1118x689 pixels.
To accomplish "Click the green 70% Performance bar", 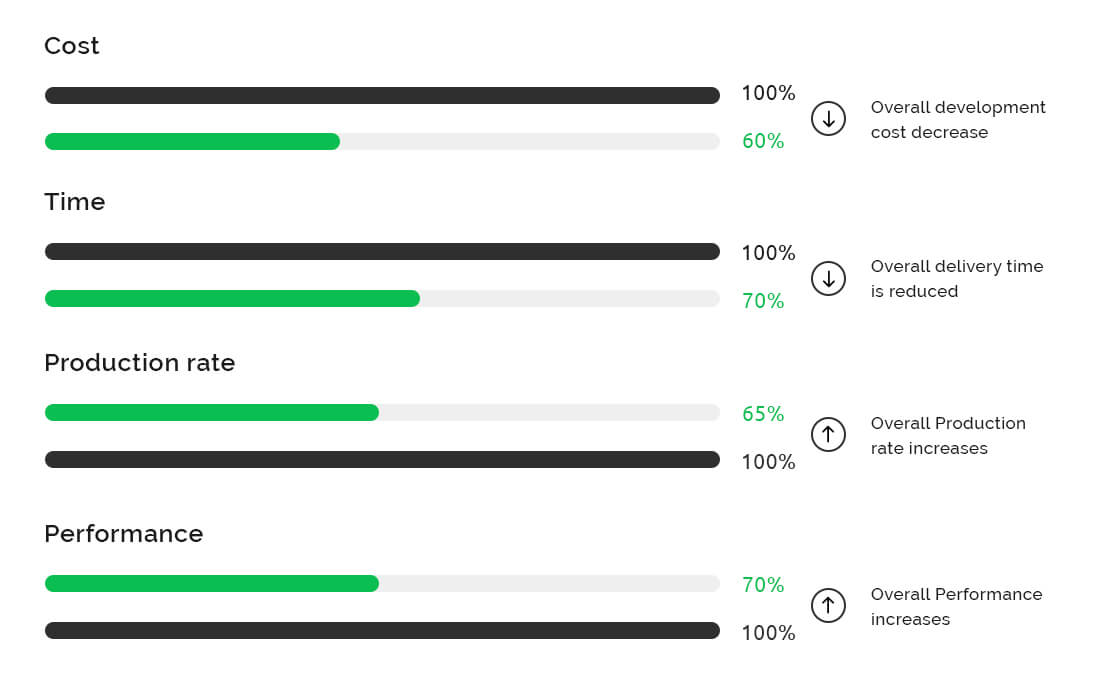I will click(212, 584).
